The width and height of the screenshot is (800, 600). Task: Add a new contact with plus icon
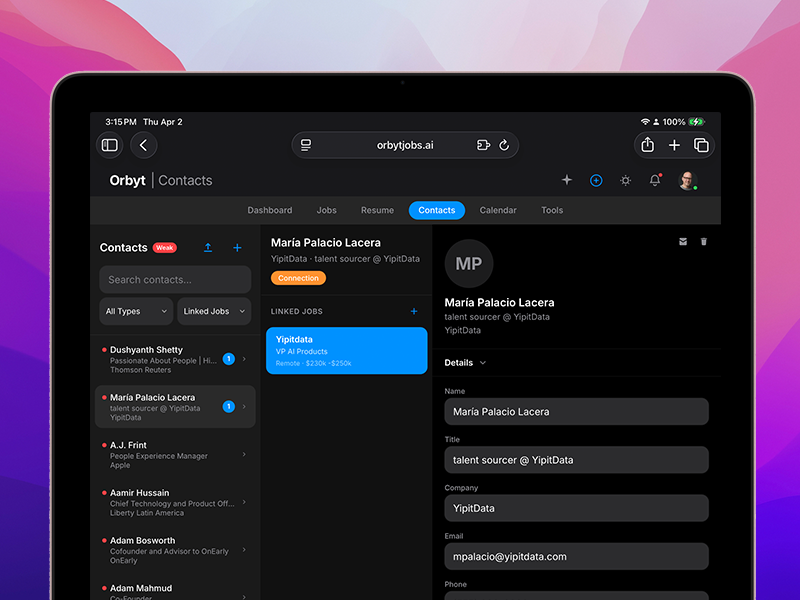(237, 247)
